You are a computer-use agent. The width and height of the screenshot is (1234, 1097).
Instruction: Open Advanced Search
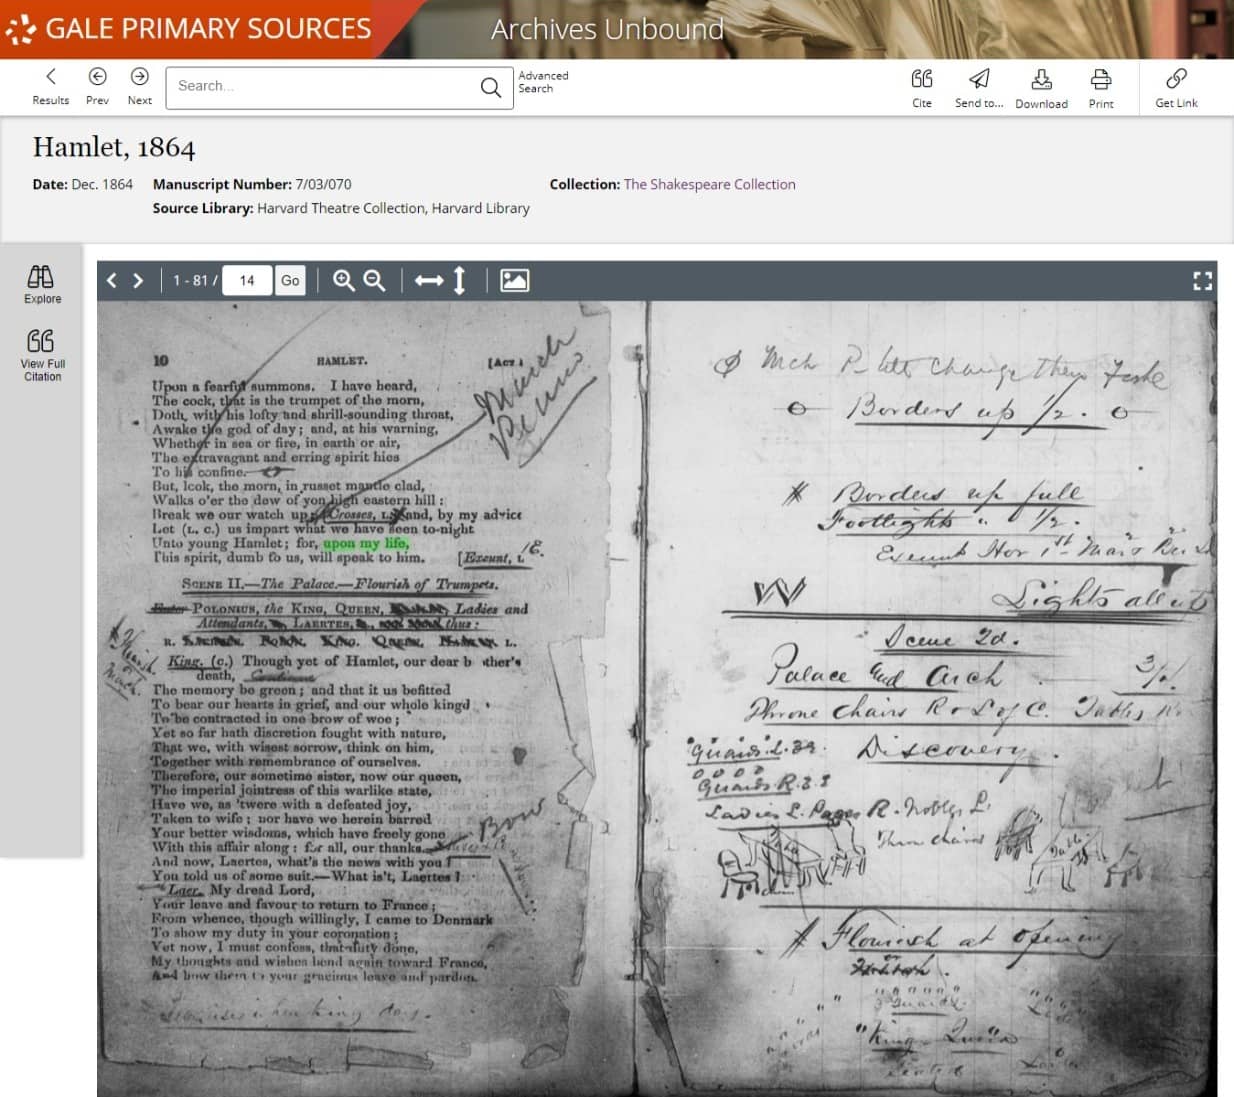coord(543,82)
